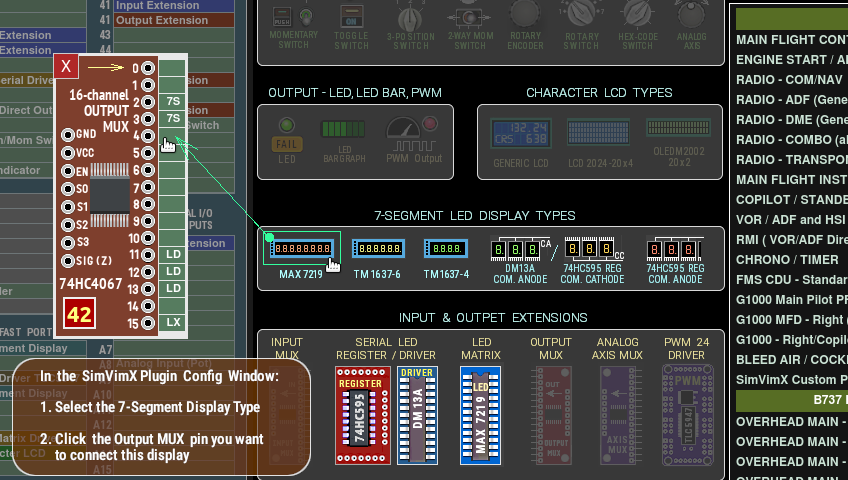This screenshot has width=848, height=480.
Task: Select the MAX 7219 seven-segment display type
Action: point(304,249)
